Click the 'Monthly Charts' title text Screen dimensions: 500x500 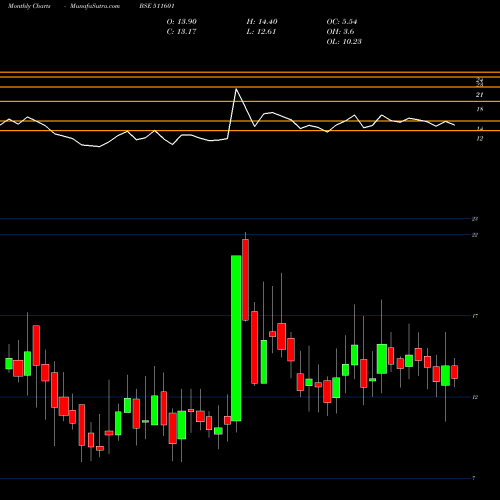[x=29, y=6]
